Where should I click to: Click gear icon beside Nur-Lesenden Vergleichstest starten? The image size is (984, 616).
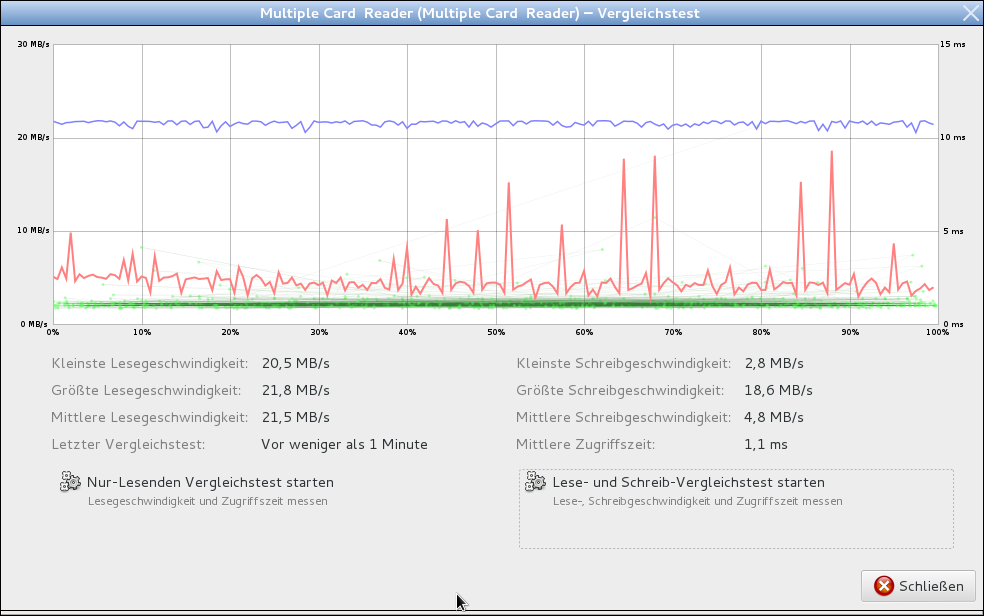point(70,483)
